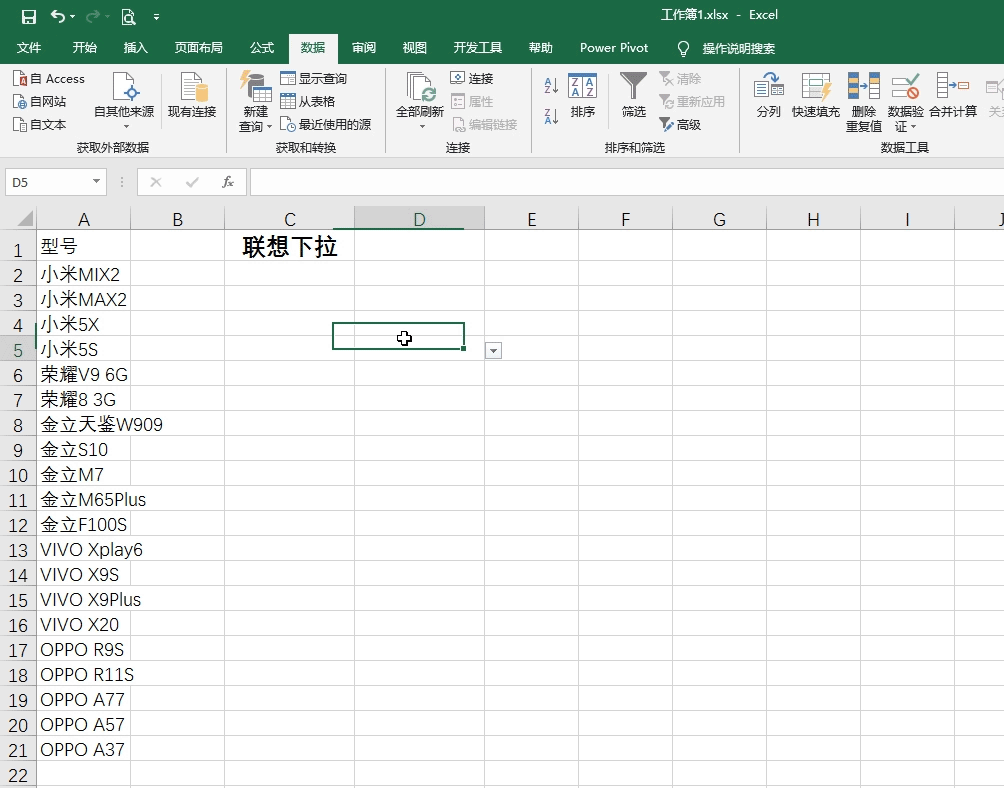
Task: Expand the Name Box dropdown arrow
Action: click(96, 182)
